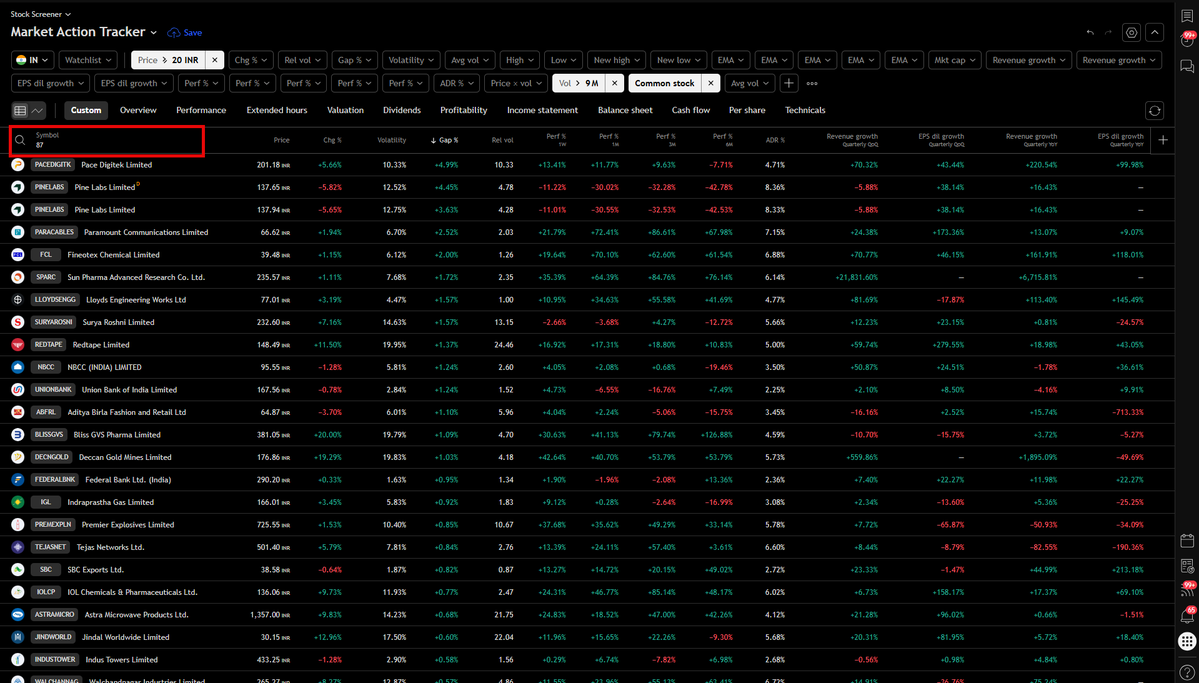Switch to the table view icon

(21, 110)
